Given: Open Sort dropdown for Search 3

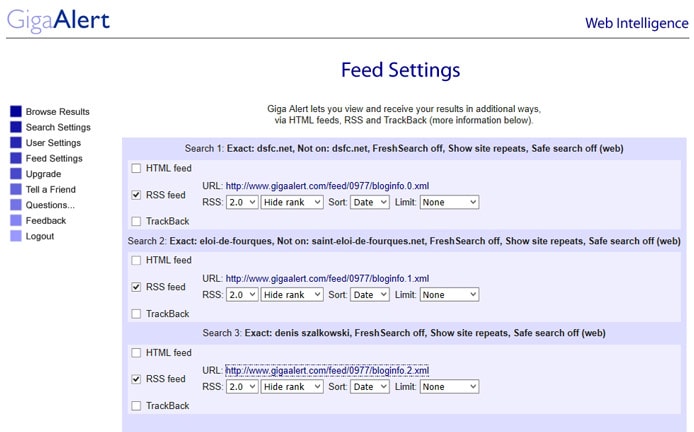Looking at the screenshot, I should (x=370, y=387).
